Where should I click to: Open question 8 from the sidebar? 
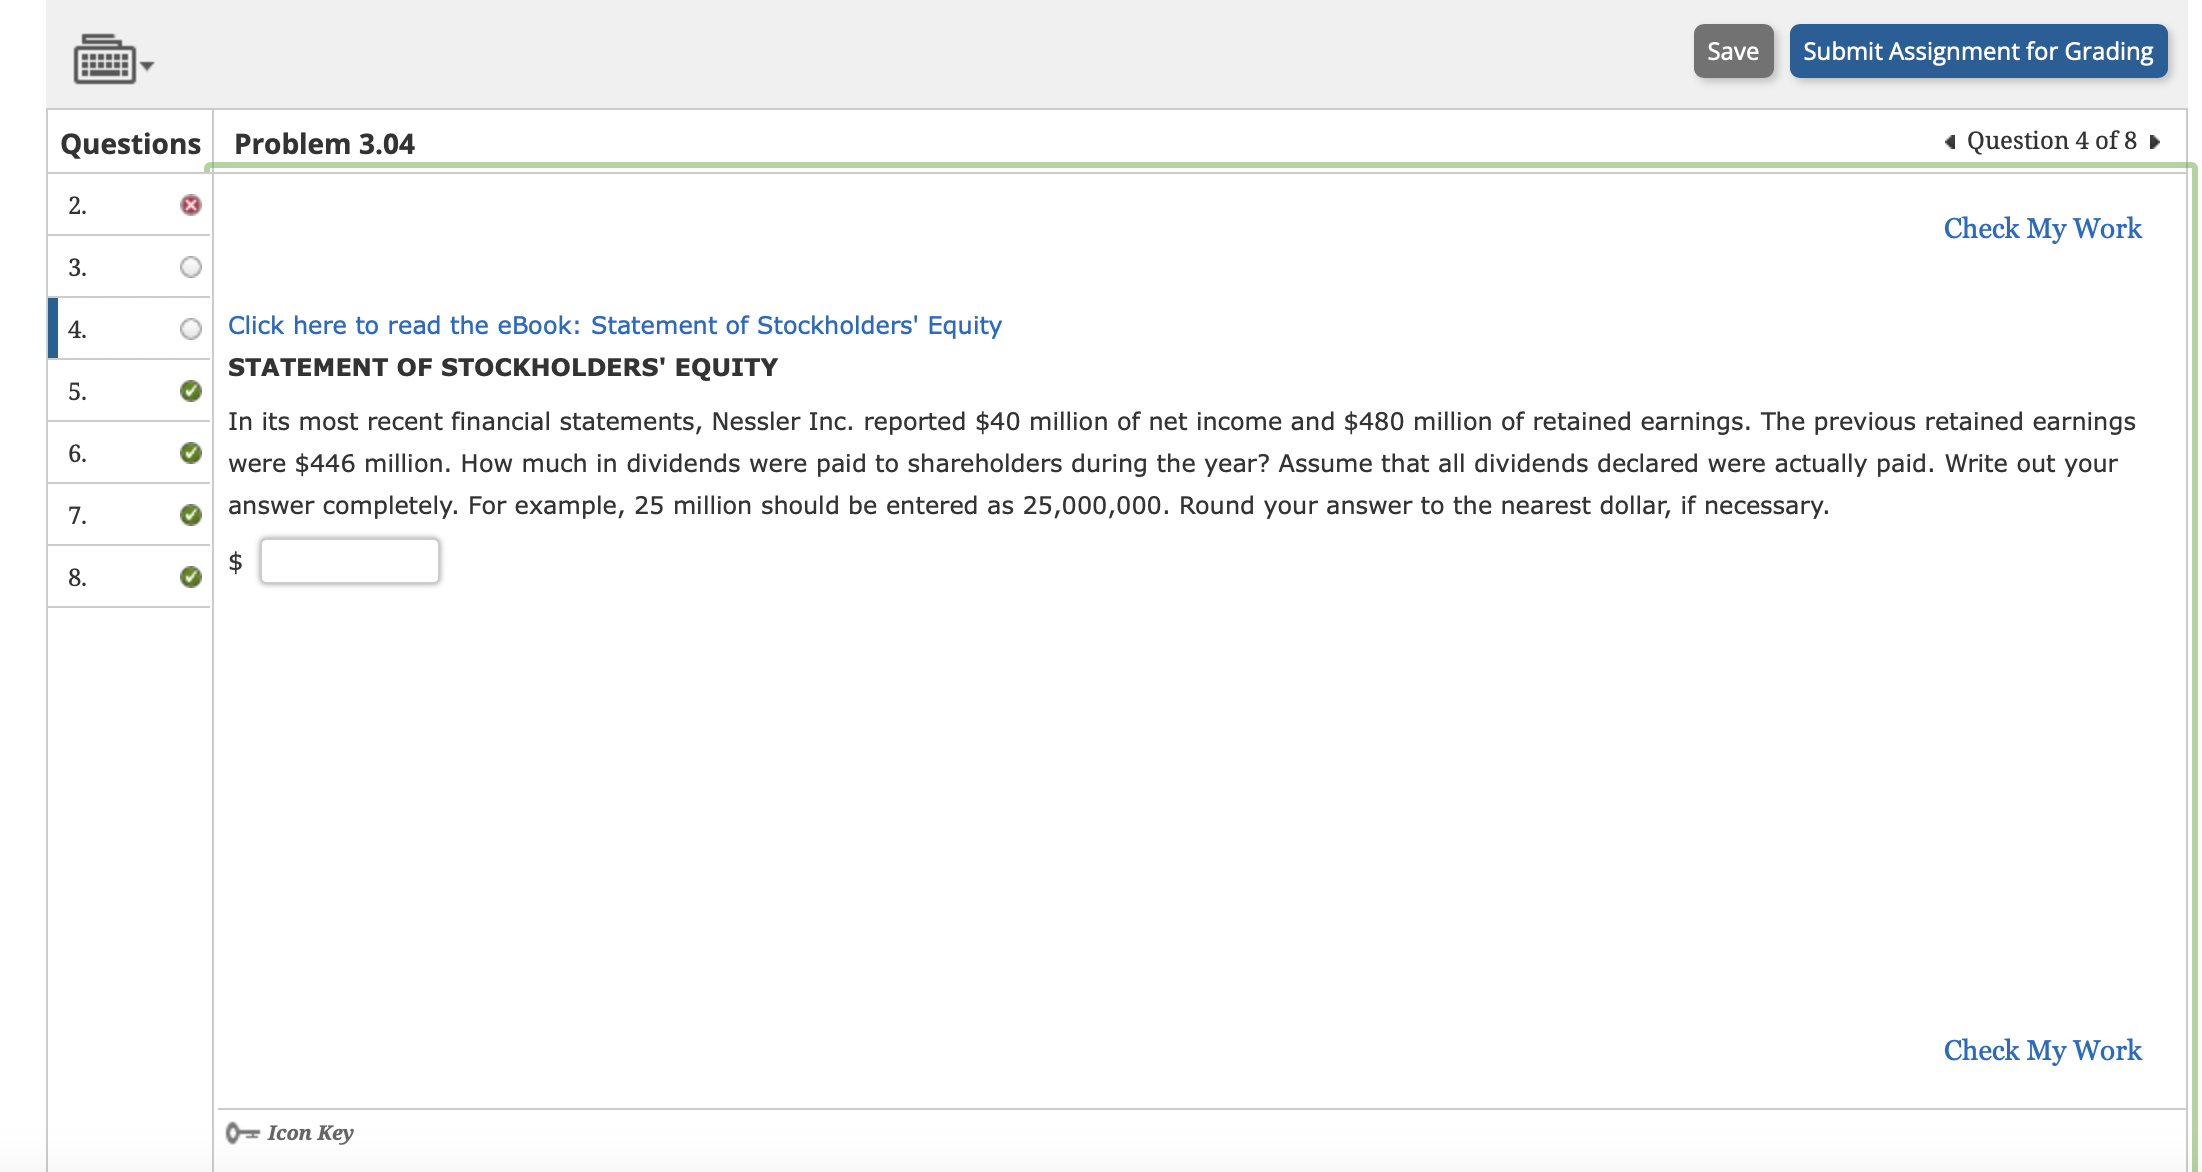(78, 576)
